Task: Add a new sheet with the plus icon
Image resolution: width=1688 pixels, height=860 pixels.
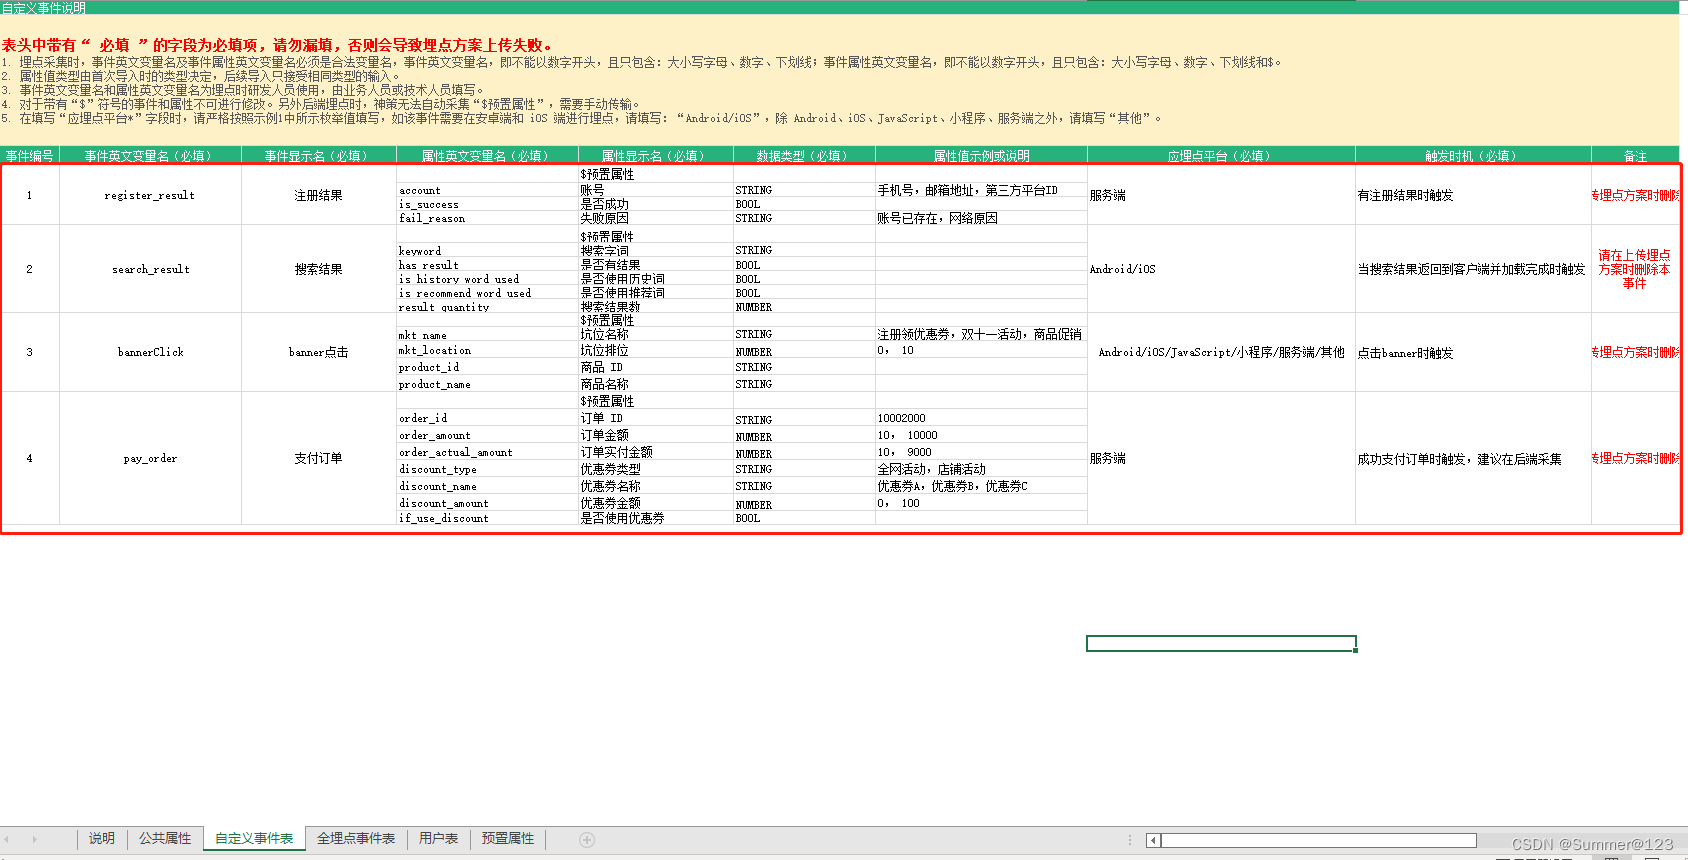Action: (587, 840)
